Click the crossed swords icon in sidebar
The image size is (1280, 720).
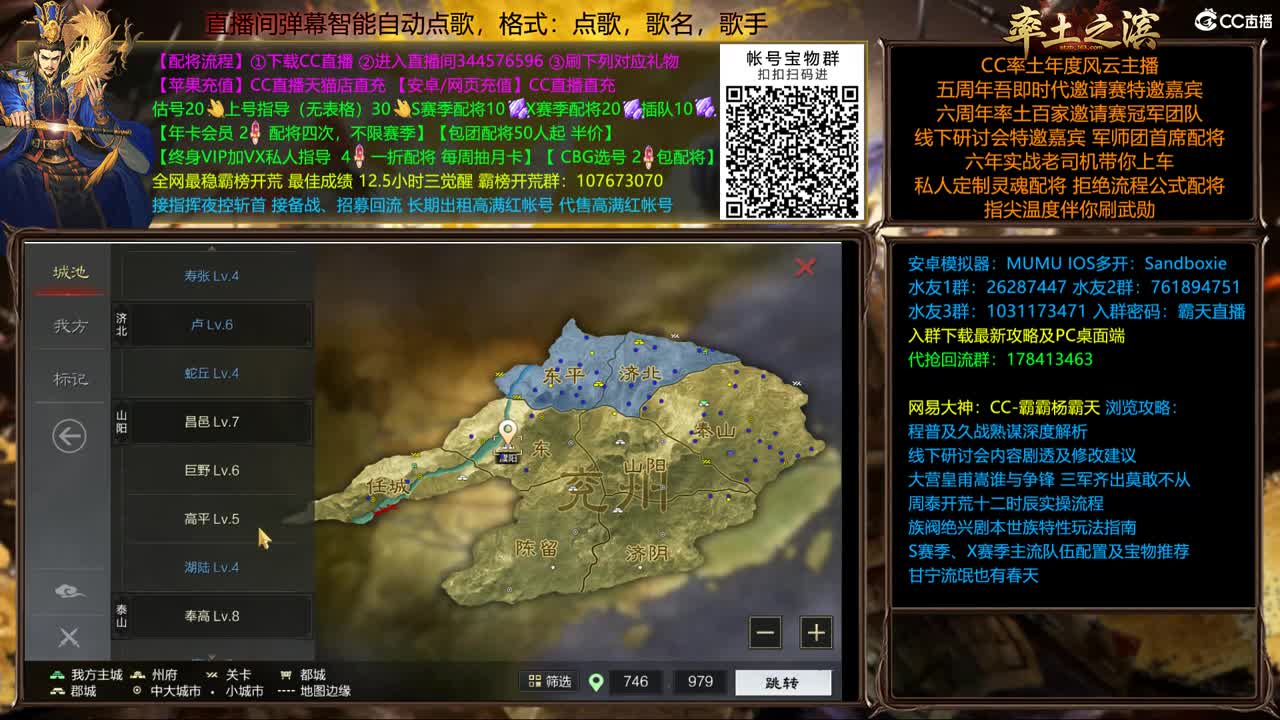tap(69, 637)
